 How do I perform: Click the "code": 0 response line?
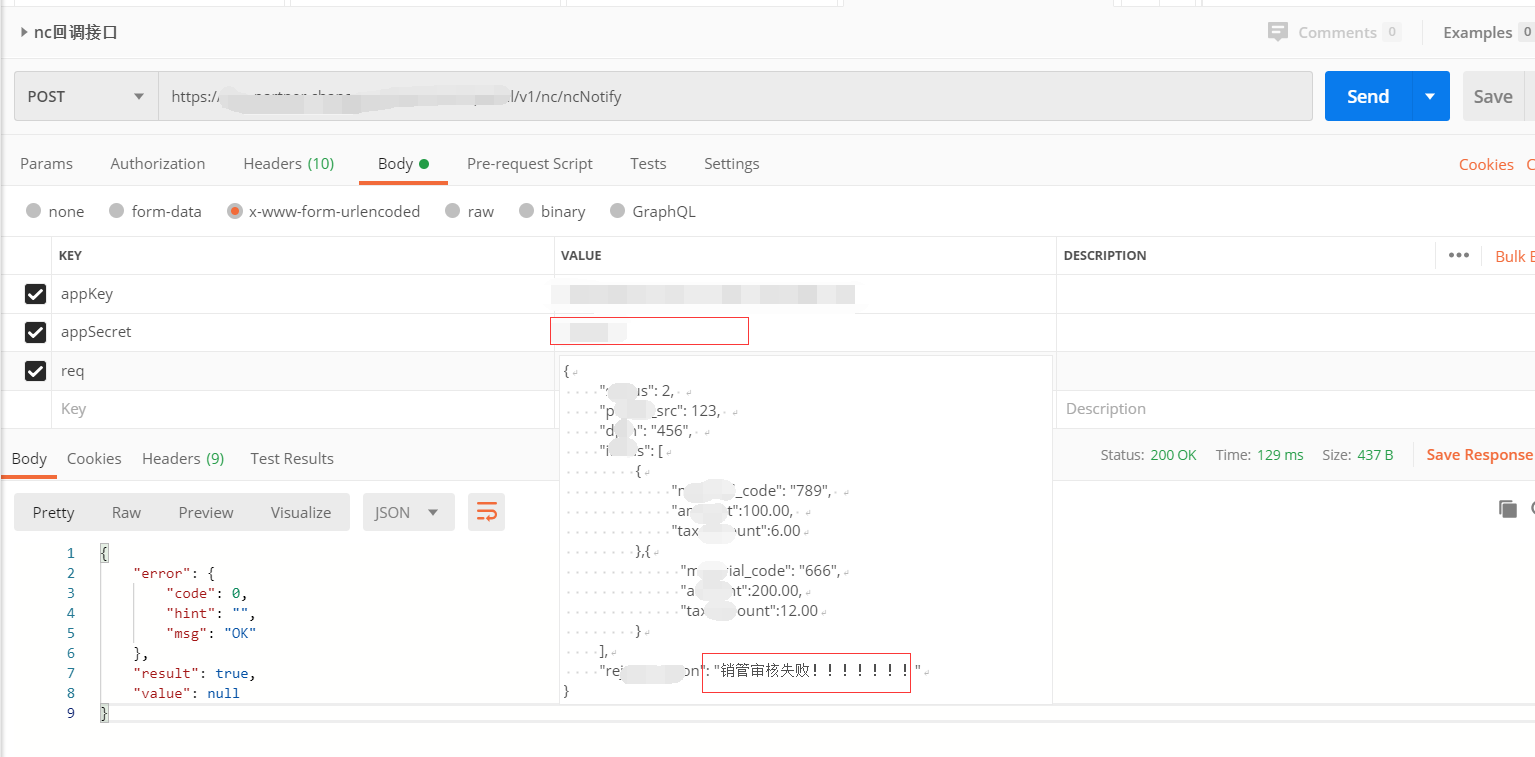(x=206, y=593)
